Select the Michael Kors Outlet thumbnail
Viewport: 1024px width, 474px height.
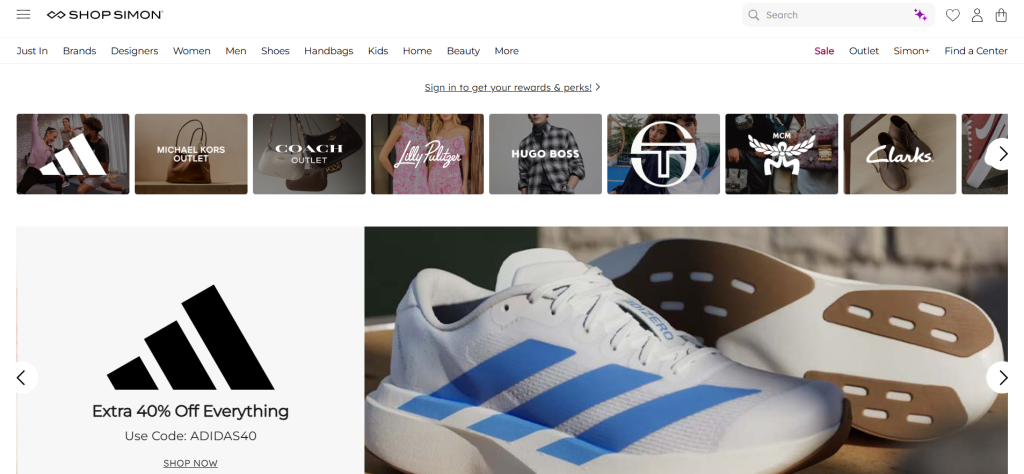(191, 154)
